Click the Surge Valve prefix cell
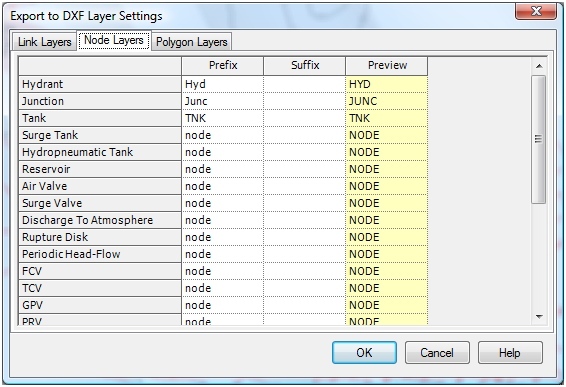The image size is (566, 387). pos(223,203)
